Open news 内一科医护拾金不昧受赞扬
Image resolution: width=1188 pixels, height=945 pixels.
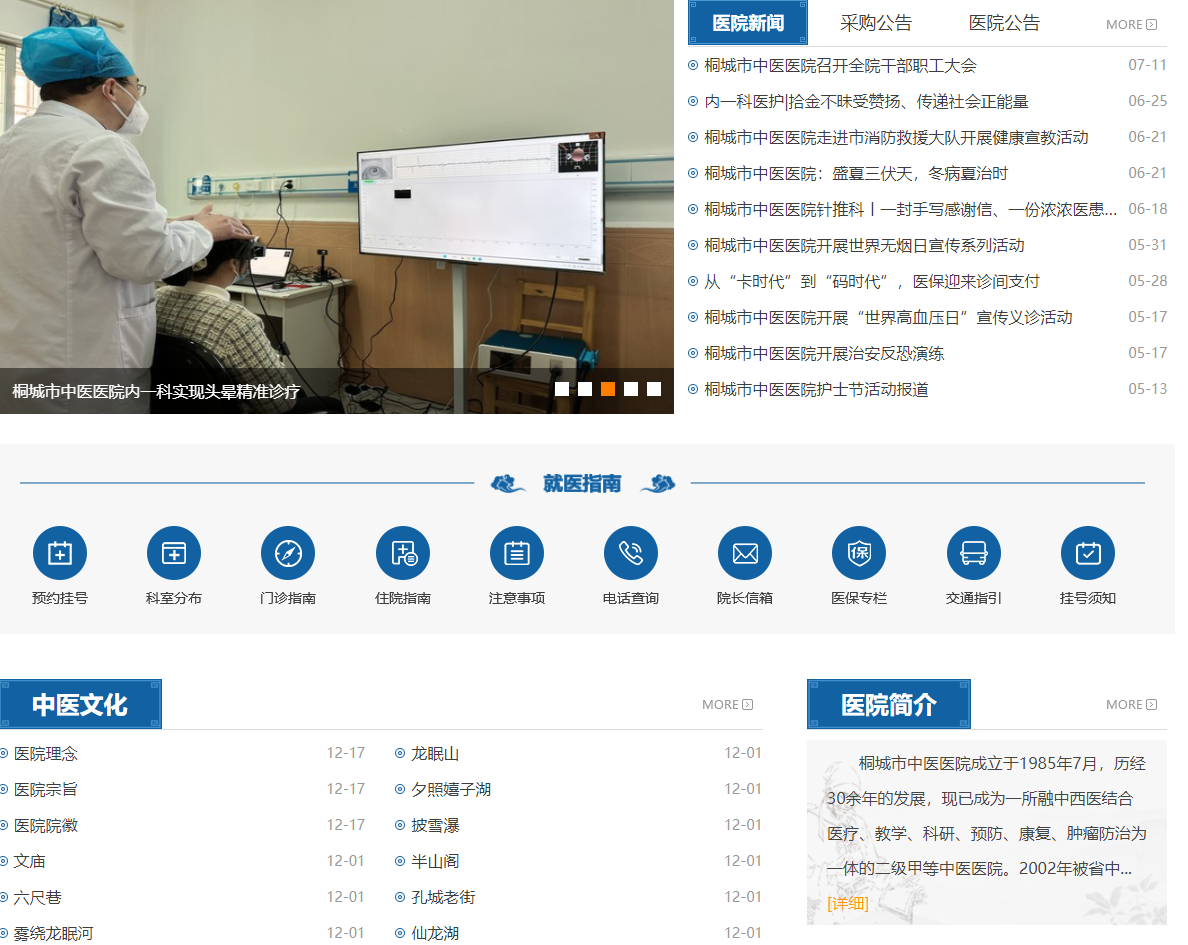click(866, 101)
